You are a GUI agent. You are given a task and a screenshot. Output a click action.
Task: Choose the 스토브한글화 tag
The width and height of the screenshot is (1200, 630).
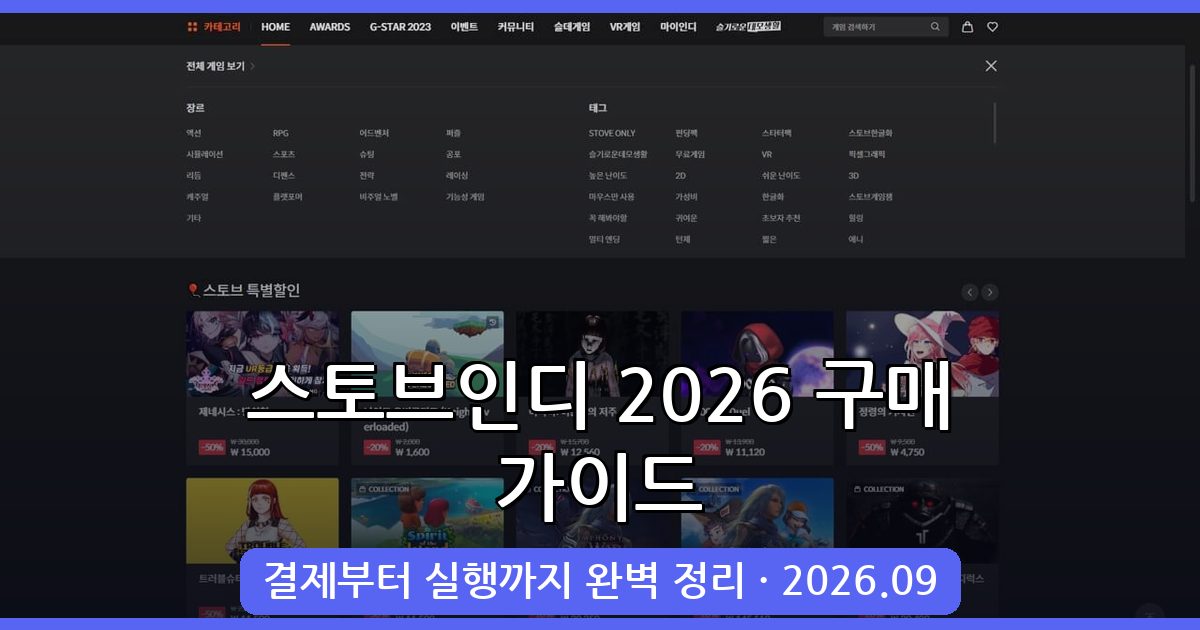click(x=871, y=133)
